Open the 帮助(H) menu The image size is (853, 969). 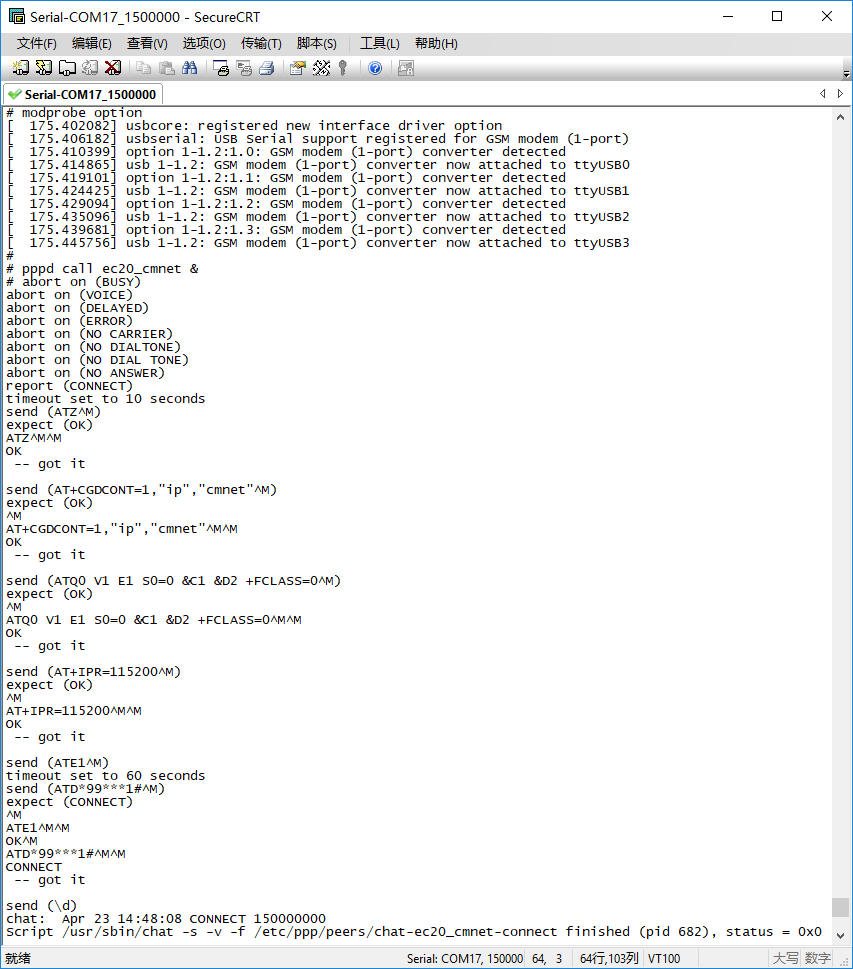point(436,43)
